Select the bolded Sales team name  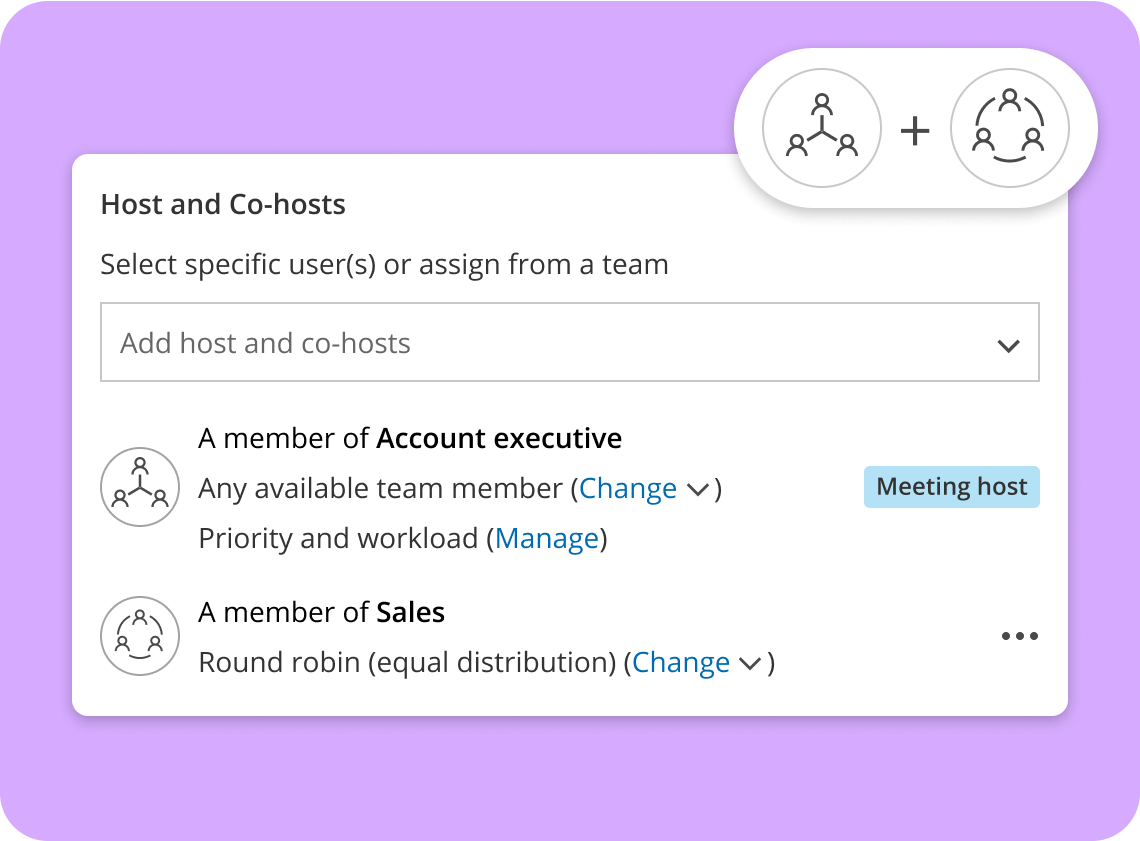tap(409, 612)
